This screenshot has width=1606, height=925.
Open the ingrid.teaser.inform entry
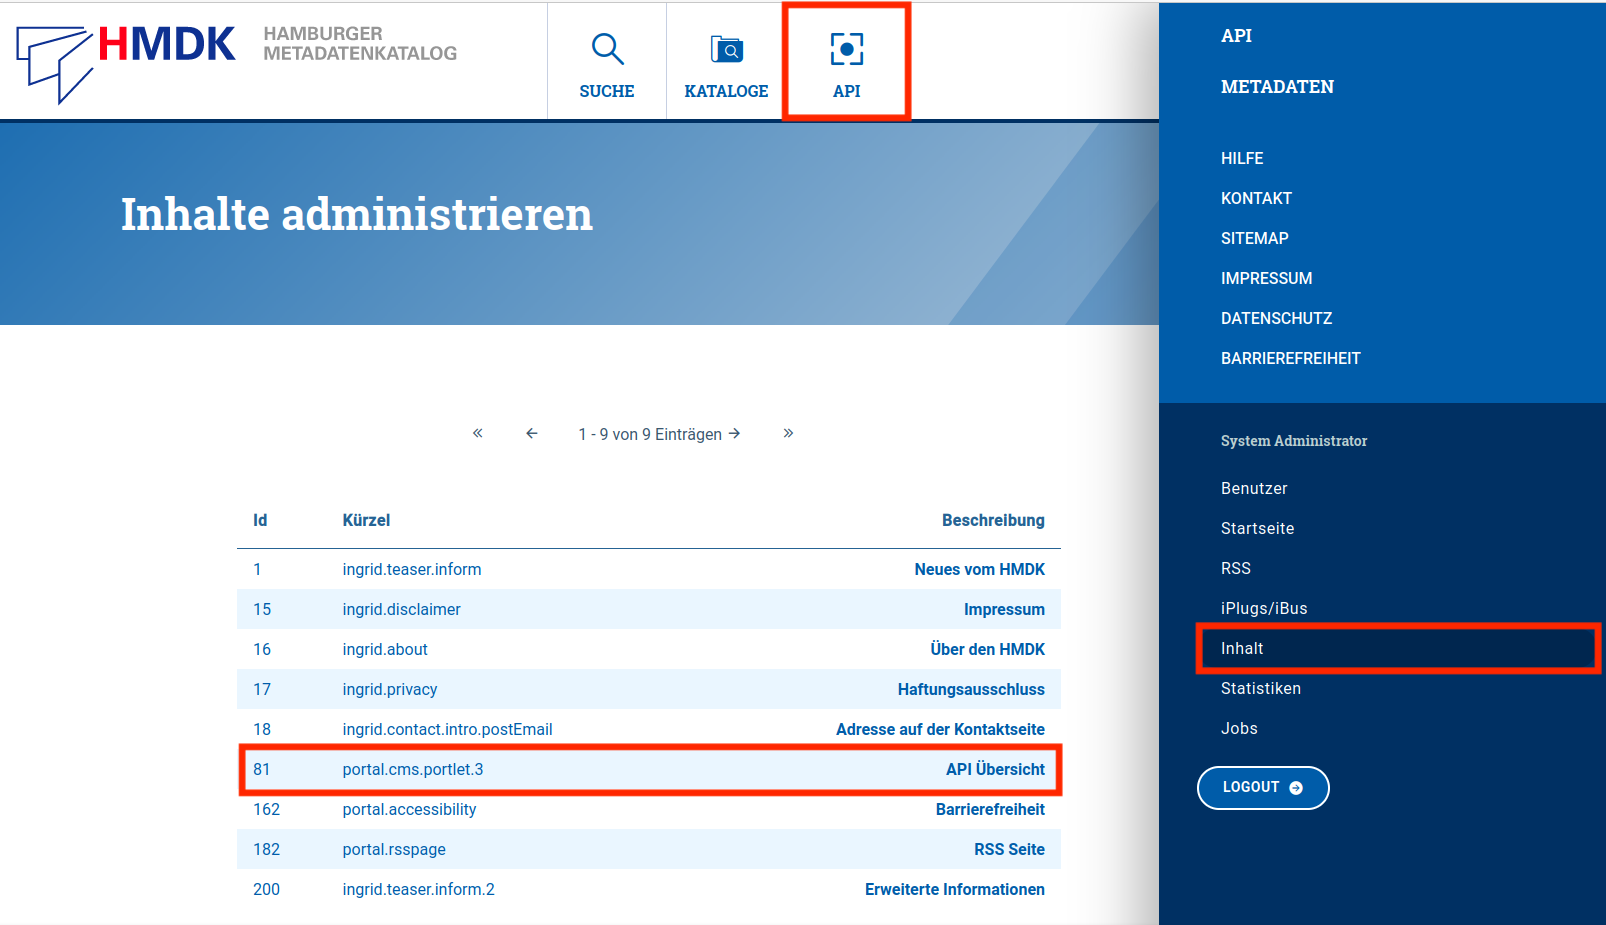pos(411,569)
